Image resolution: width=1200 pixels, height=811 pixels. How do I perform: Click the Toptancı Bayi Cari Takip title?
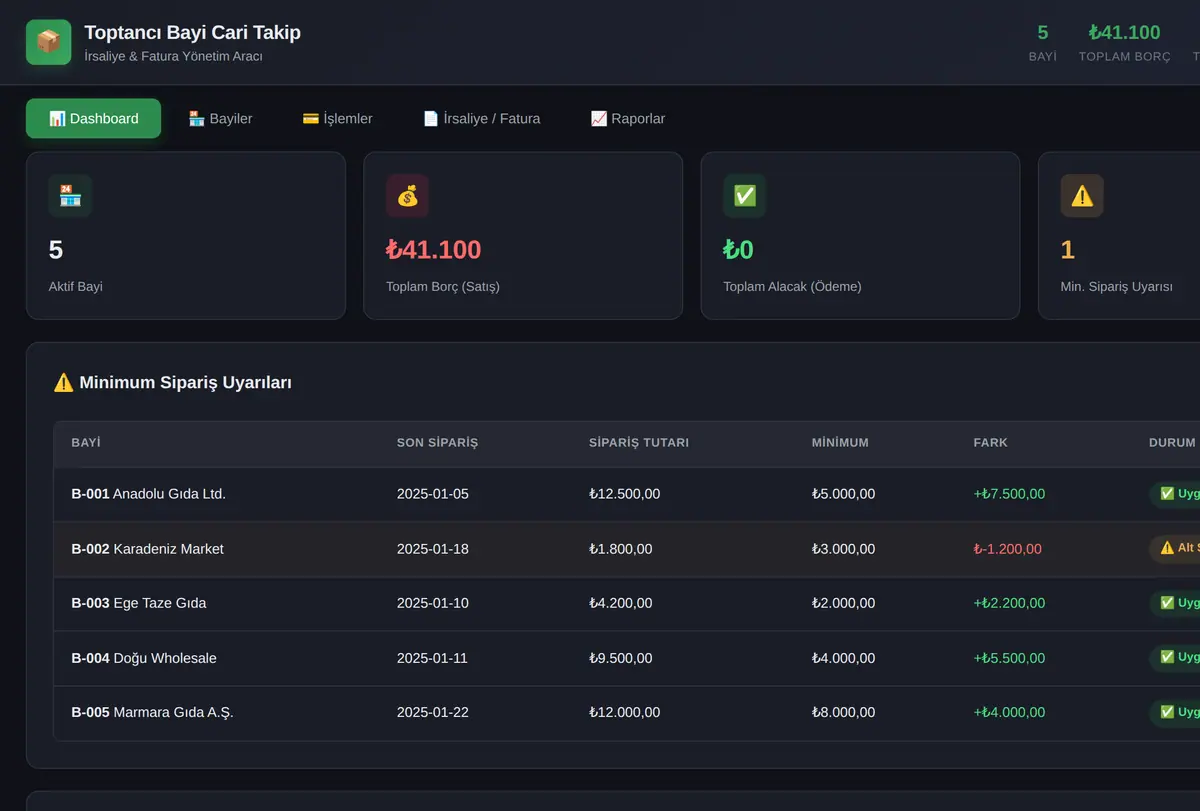[193, 32]
